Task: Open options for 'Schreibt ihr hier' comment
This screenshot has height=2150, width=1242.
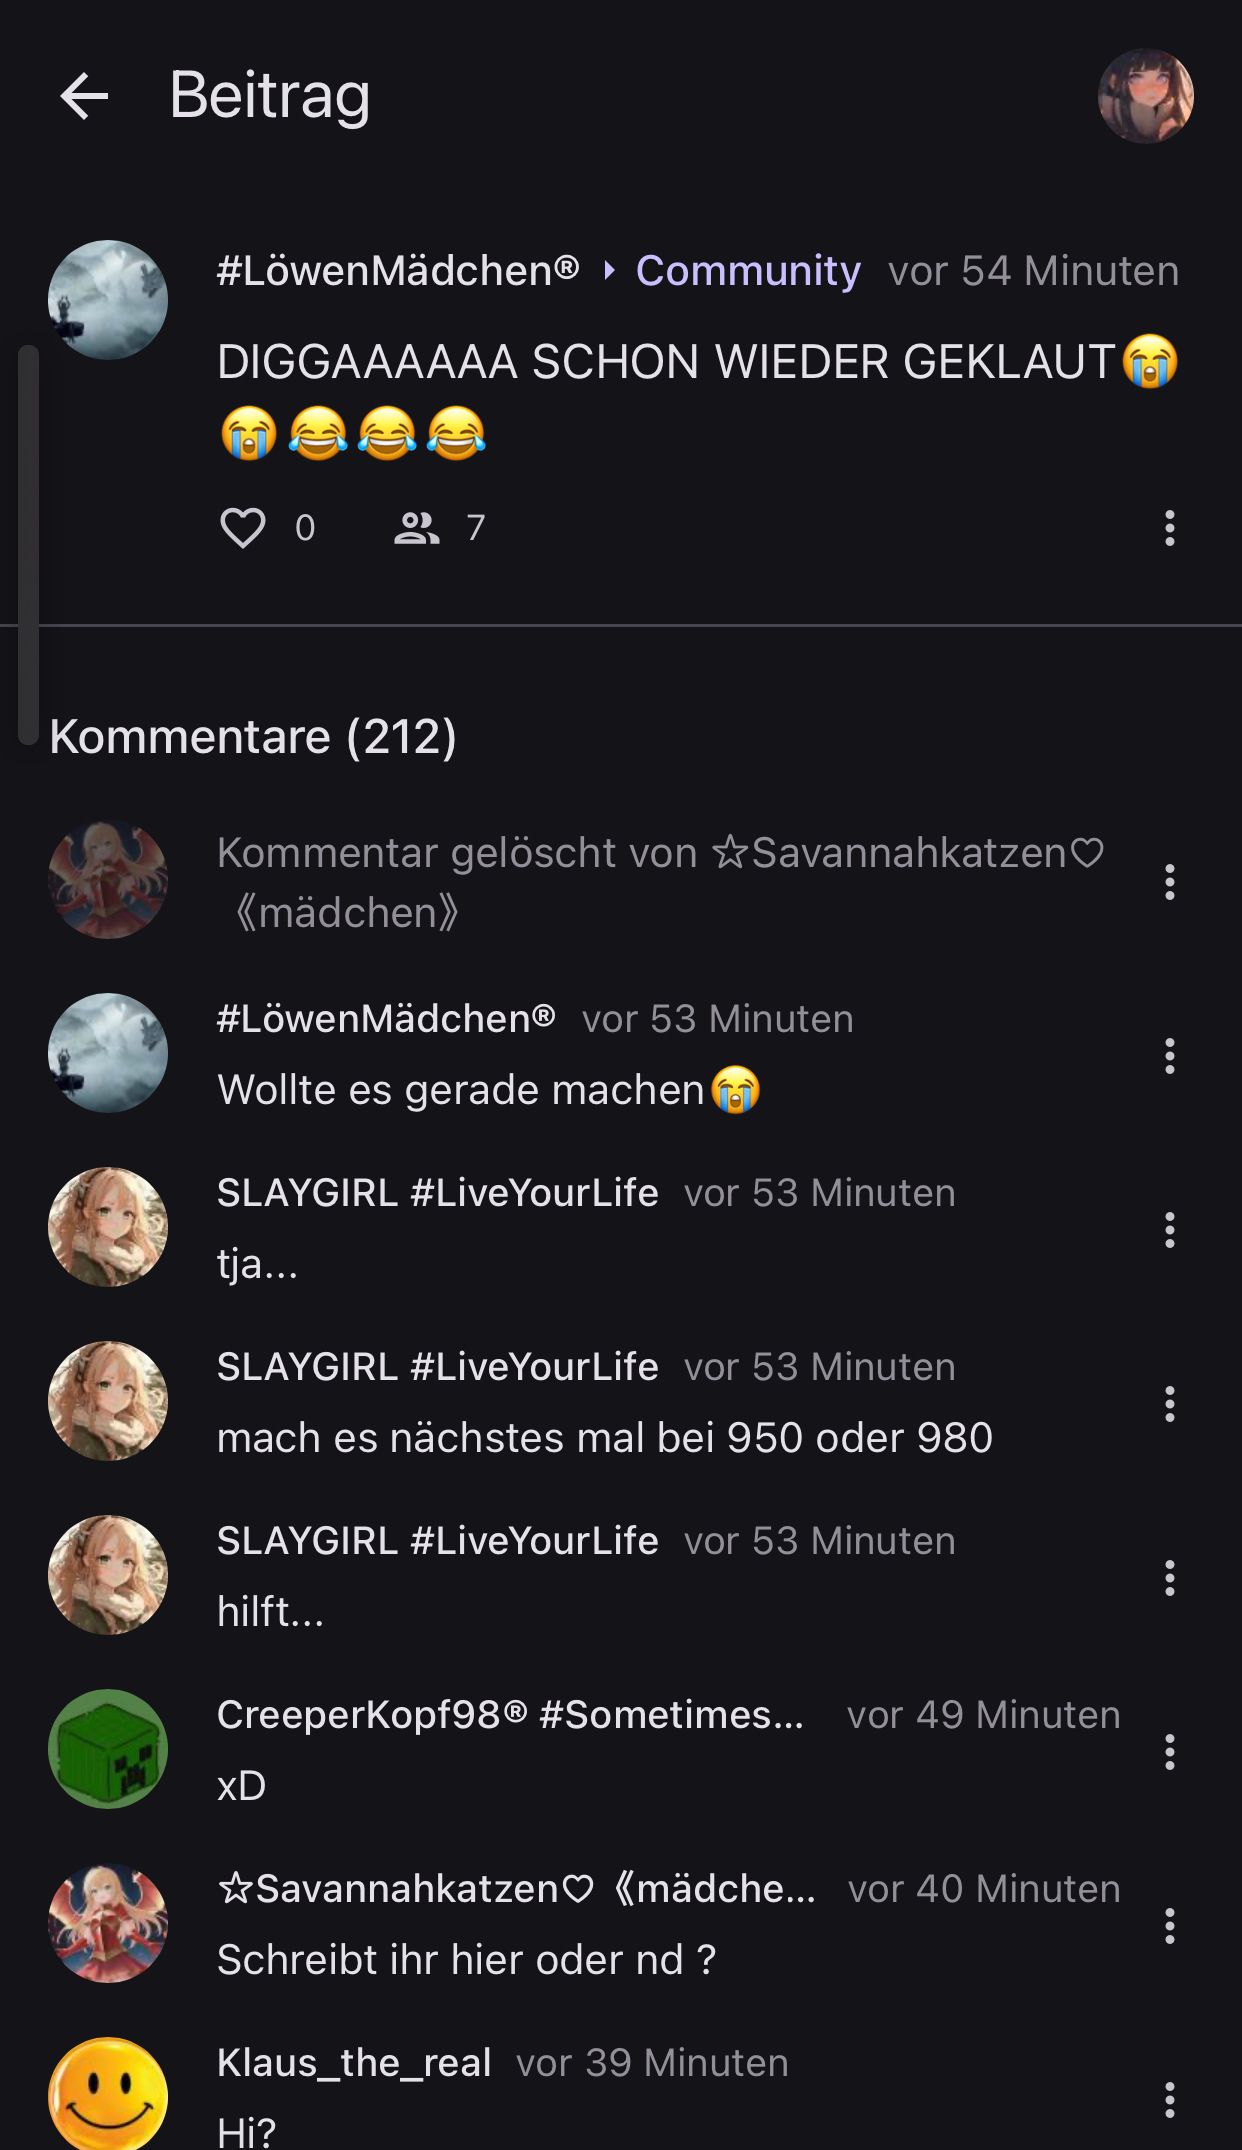Action: pos(1169,1926)
